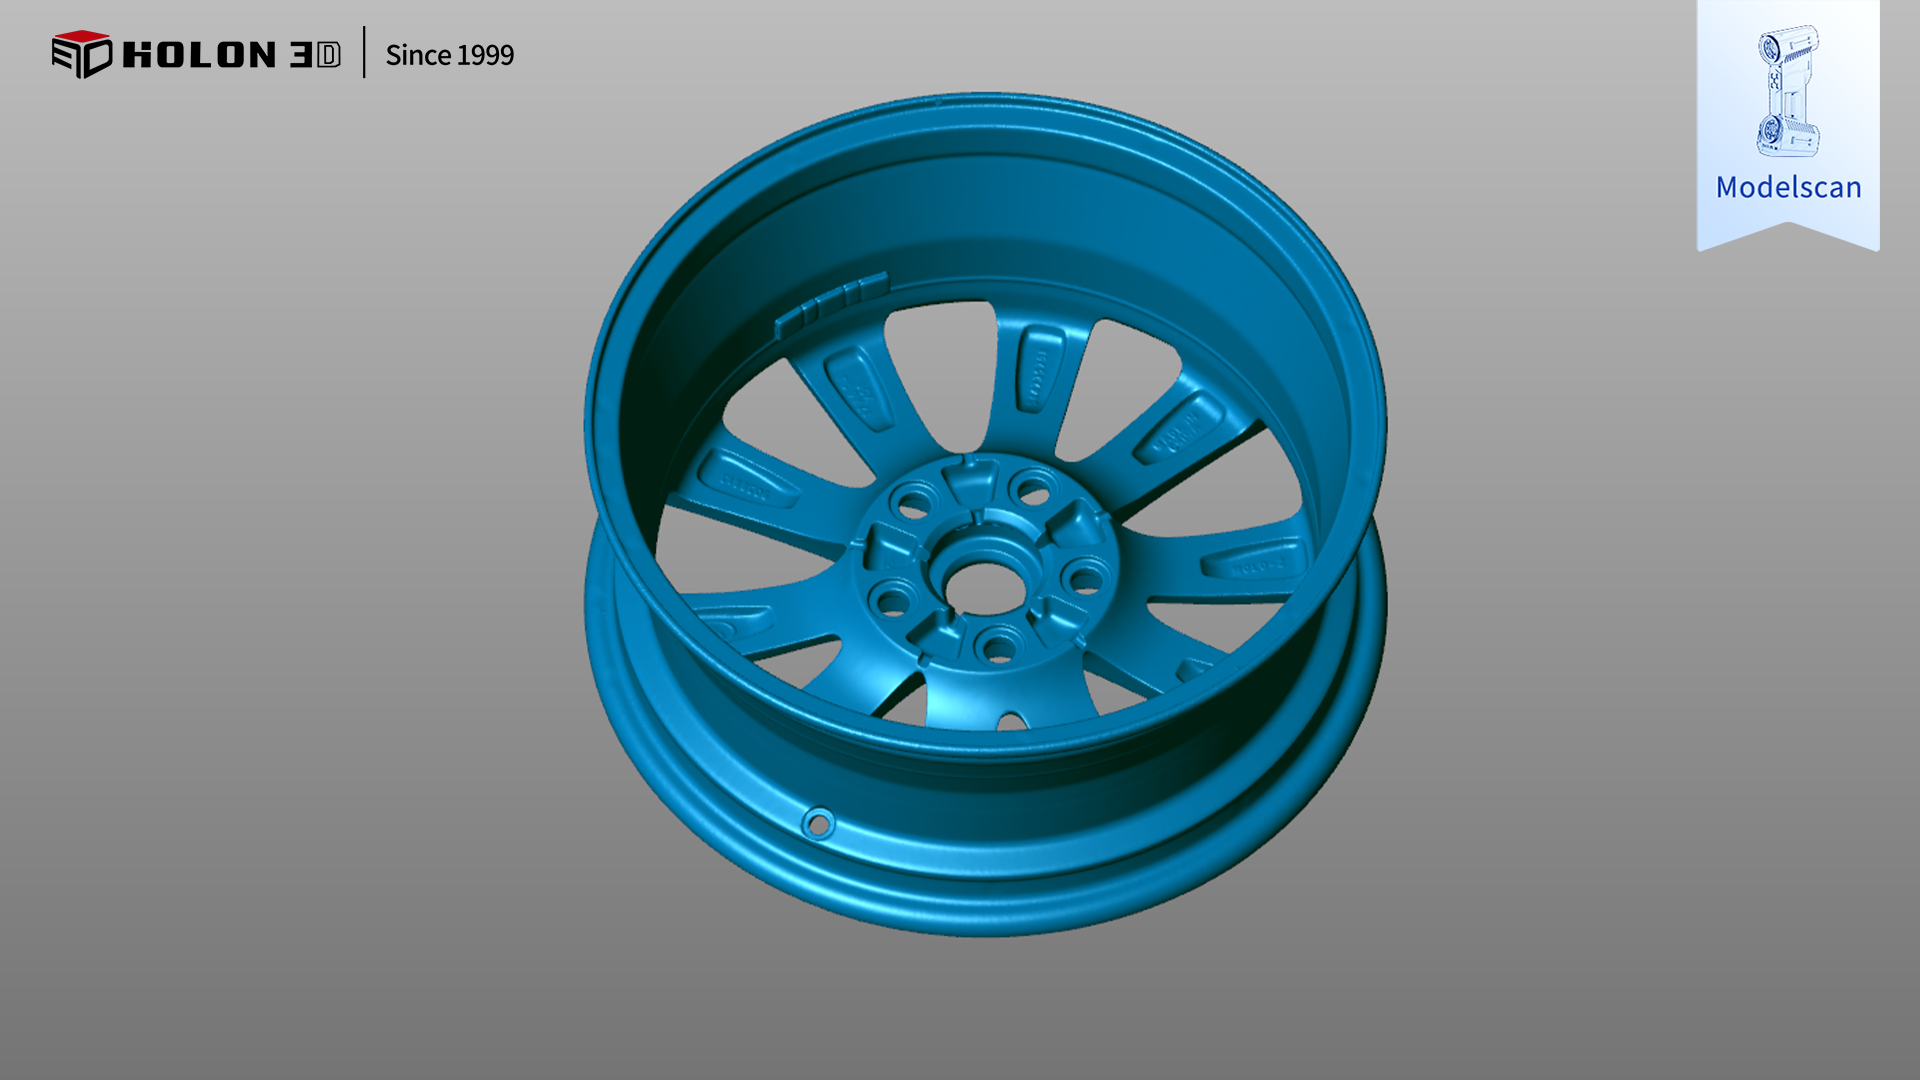
Task: Select the embossed pocket on the far-right spoke
Action: [x=1255, y=560]
